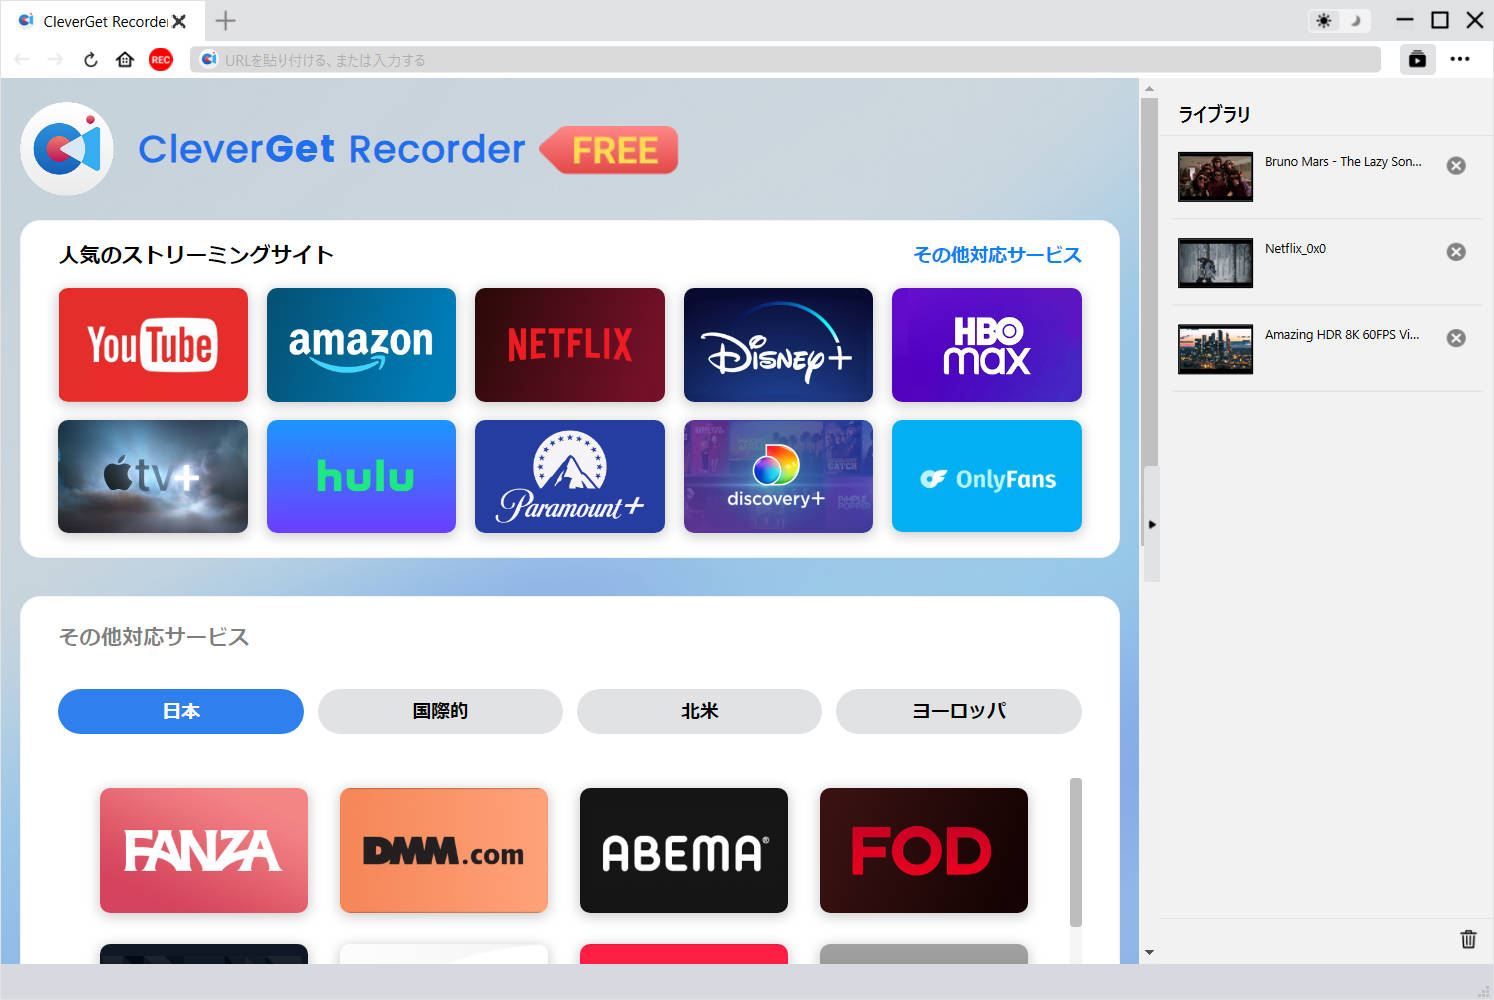Switch to dark theme moon toggle
This screenshot has height=1000, width=1494.
1356,21
